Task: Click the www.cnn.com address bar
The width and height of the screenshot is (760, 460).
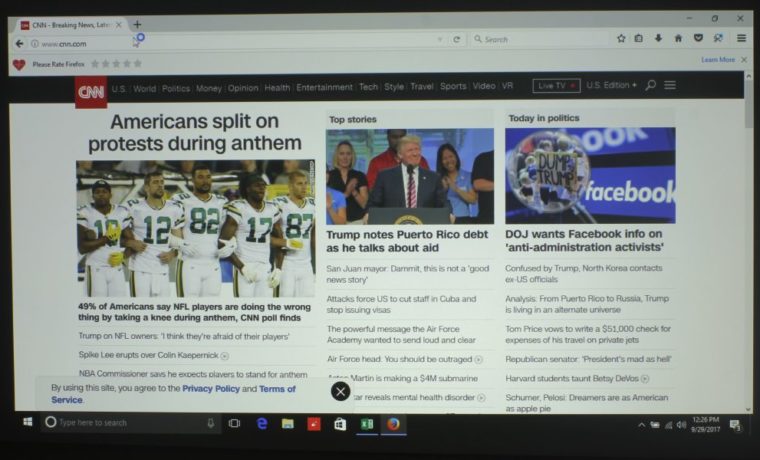Action: [233, 44]
